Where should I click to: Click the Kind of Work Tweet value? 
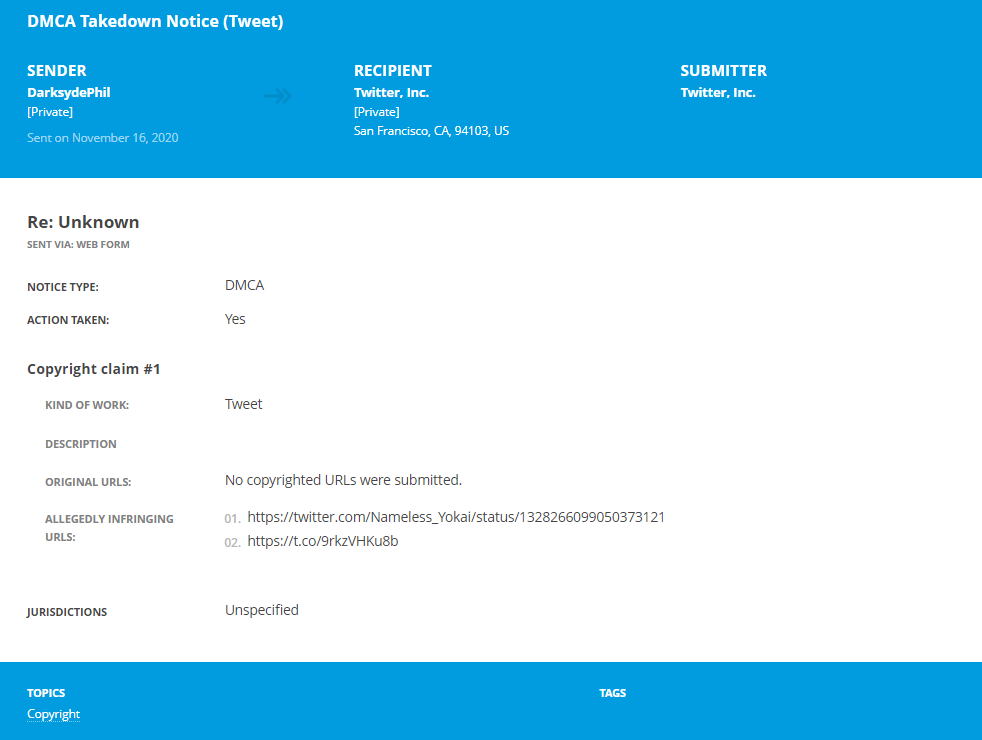click(x=244, y=404)
